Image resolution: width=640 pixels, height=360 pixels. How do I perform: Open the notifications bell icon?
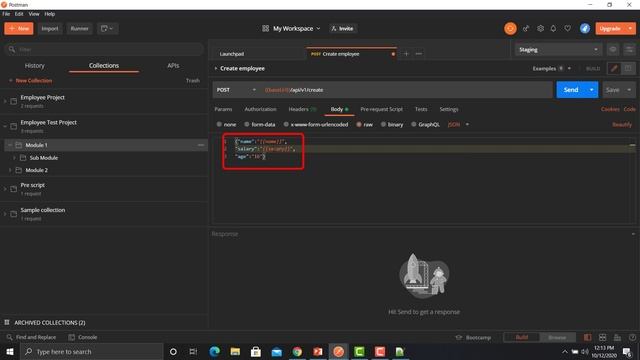tap(553, 29)
